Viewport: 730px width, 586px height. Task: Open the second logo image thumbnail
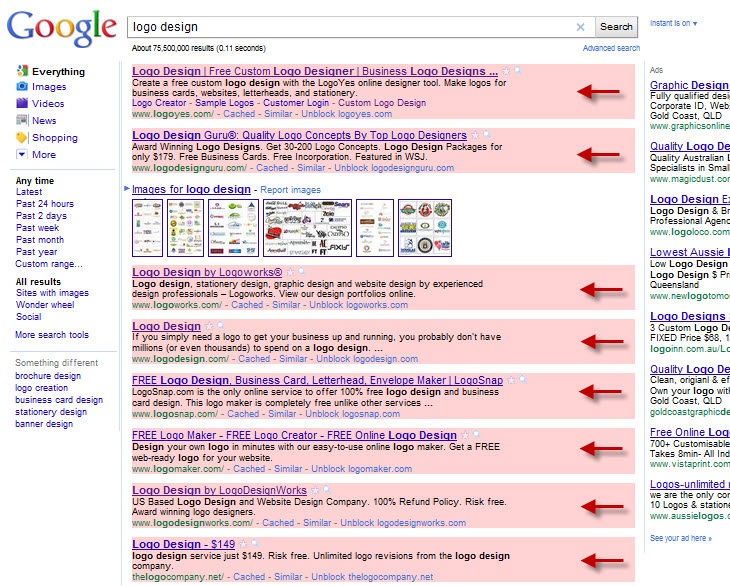pyautogui.click(x=185, y=228)
